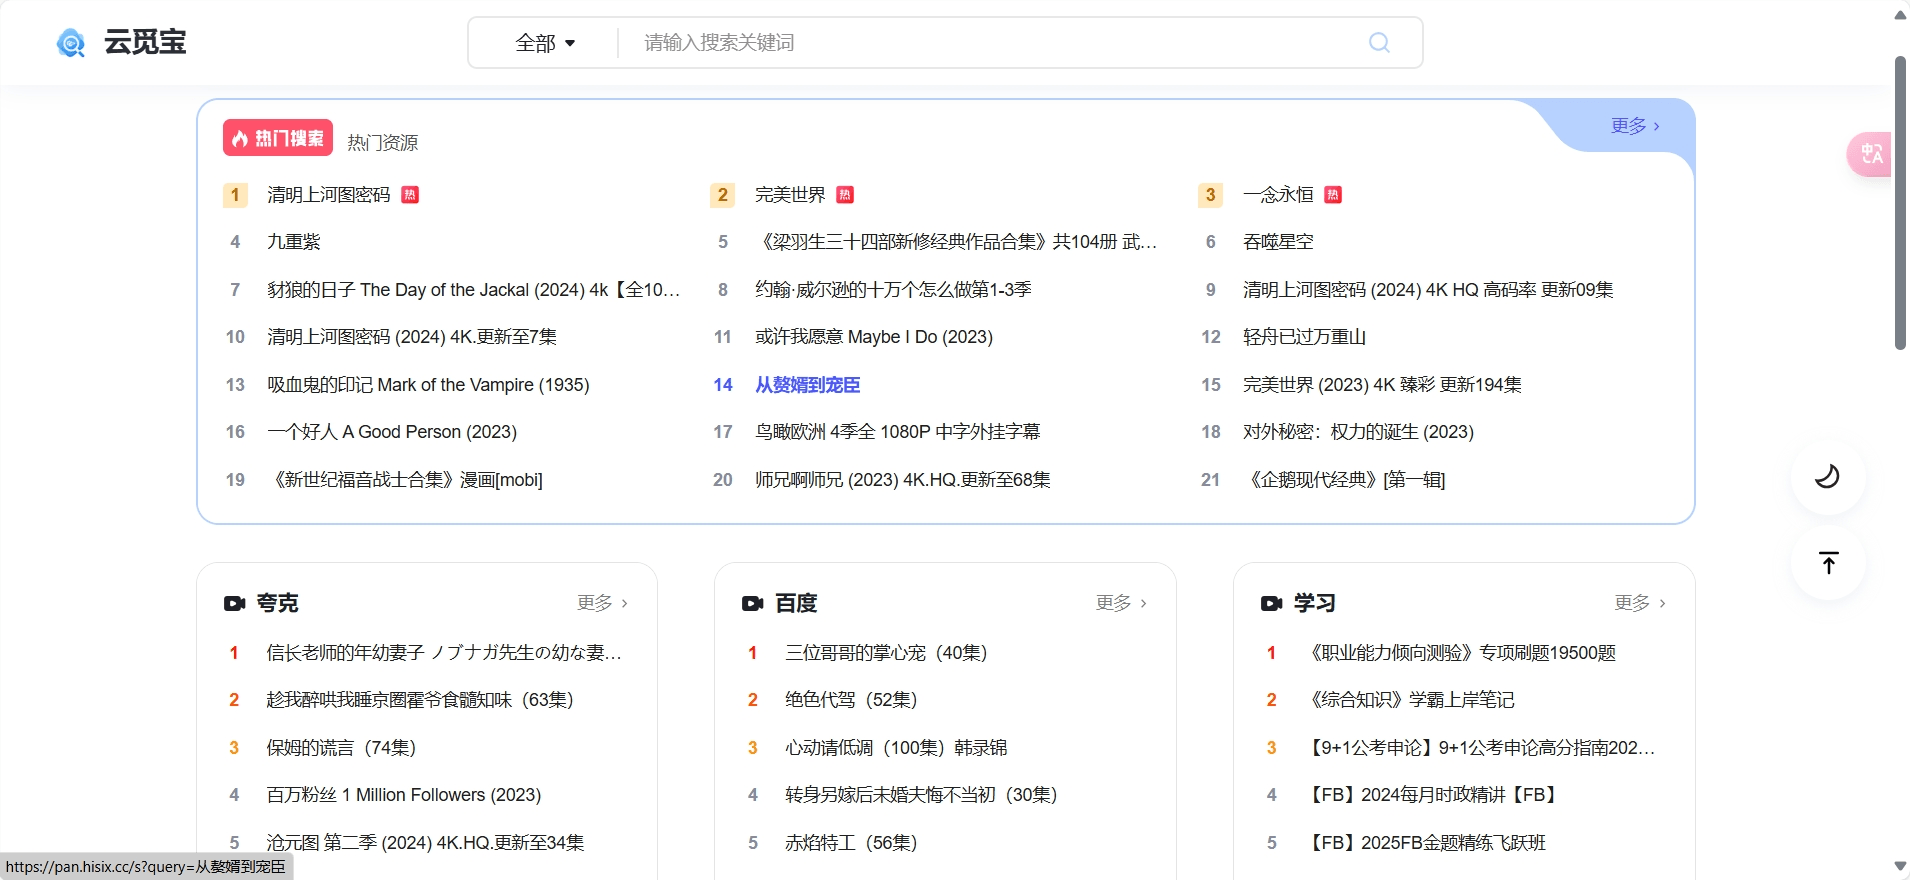Open 学习 item 9+1公考申论高分指南
Viewport: 1910px width, 880px height.
1479,748
